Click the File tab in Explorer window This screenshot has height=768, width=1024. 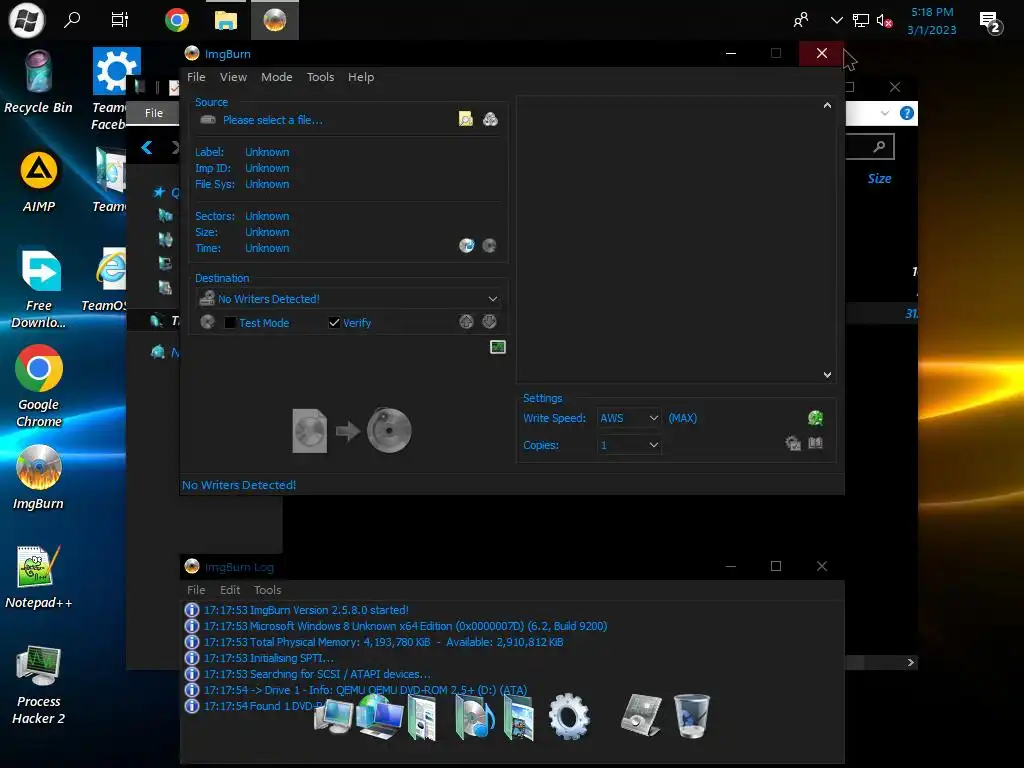[x=153, y=113]
